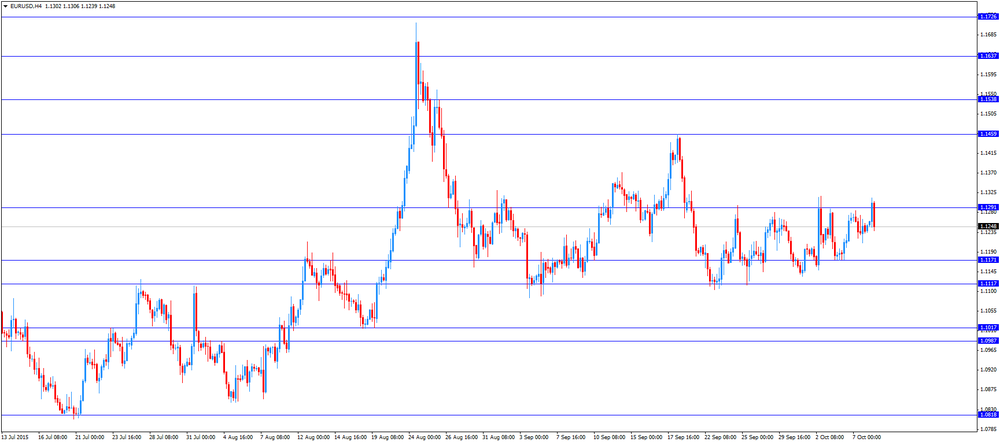Click the 29 Sep 16:00 time label
This screenshot has height=442, width=1000.
(x=793, y=438)
